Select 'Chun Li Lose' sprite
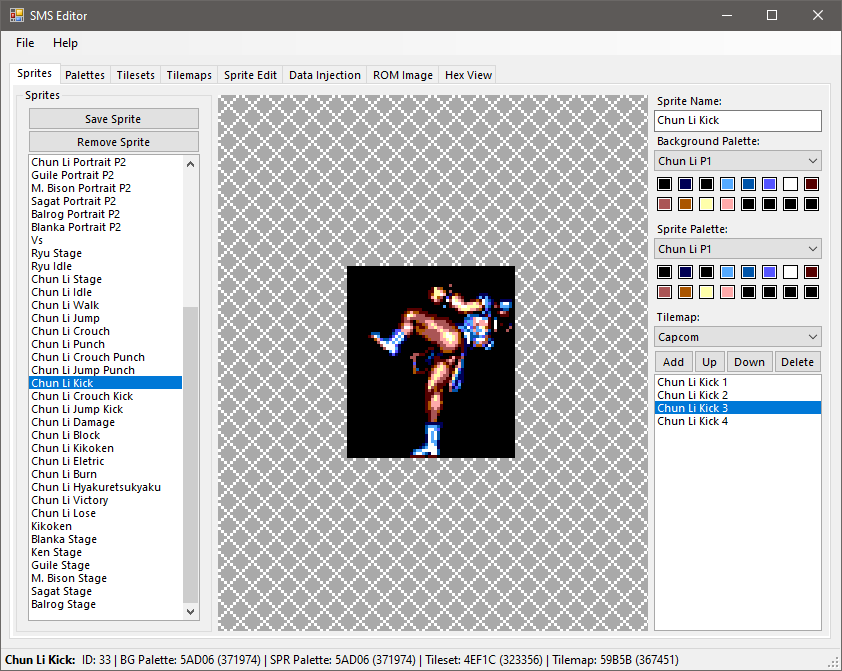Image resolution: width=842 pixels, height=671 pixels. (x=106, y=513)
